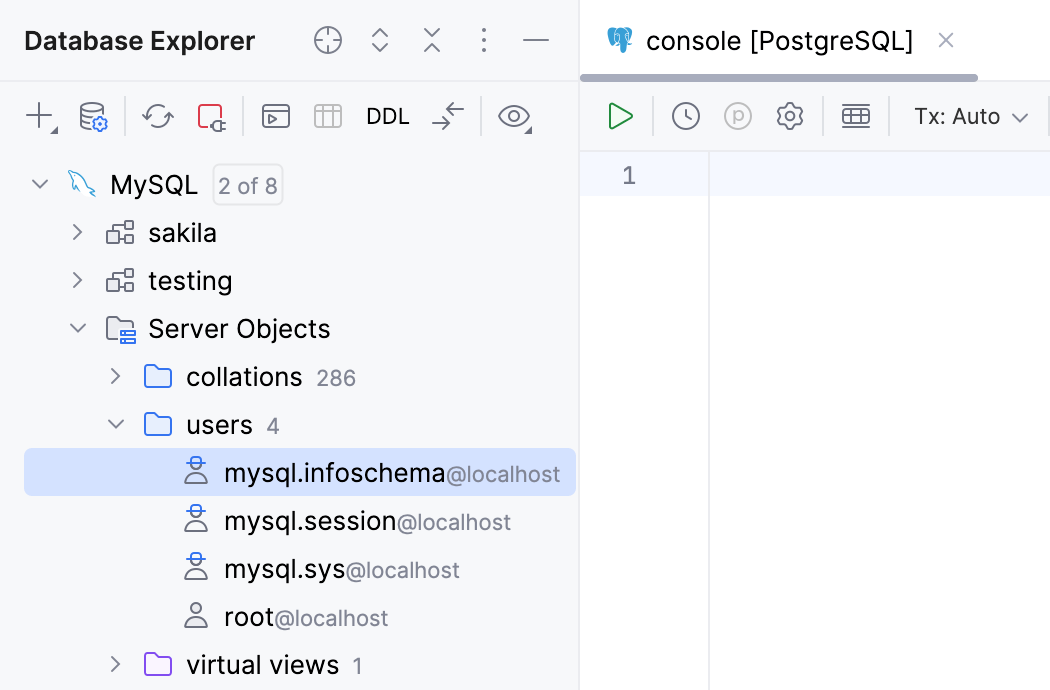Click the Select Opened Element crosshair icon

coord(327,41)
